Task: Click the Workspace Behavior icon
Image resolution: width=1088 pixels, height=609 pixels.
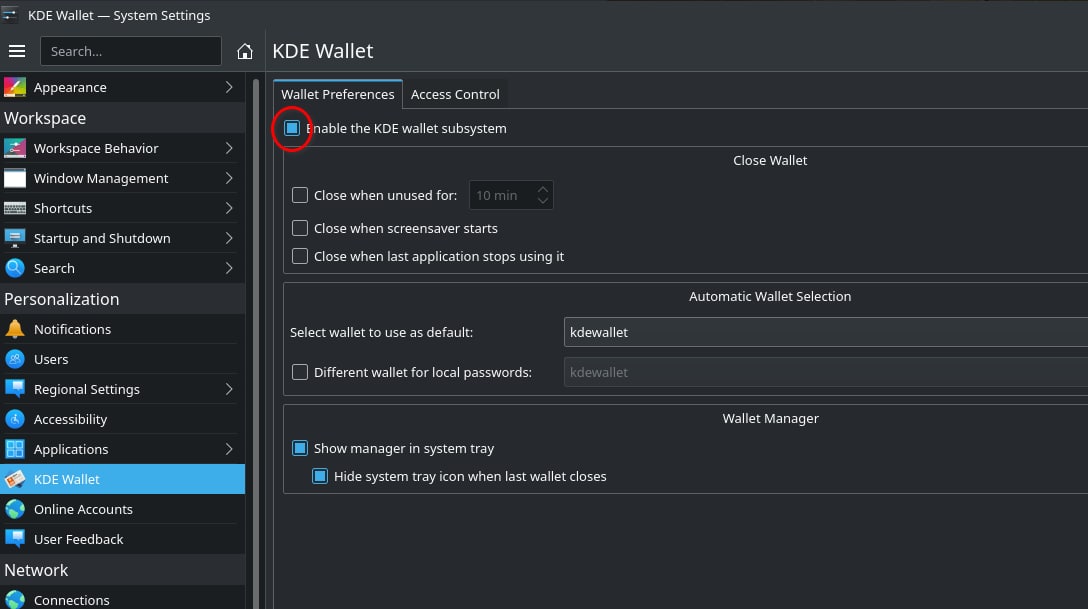Action: (x=15, y=148)
